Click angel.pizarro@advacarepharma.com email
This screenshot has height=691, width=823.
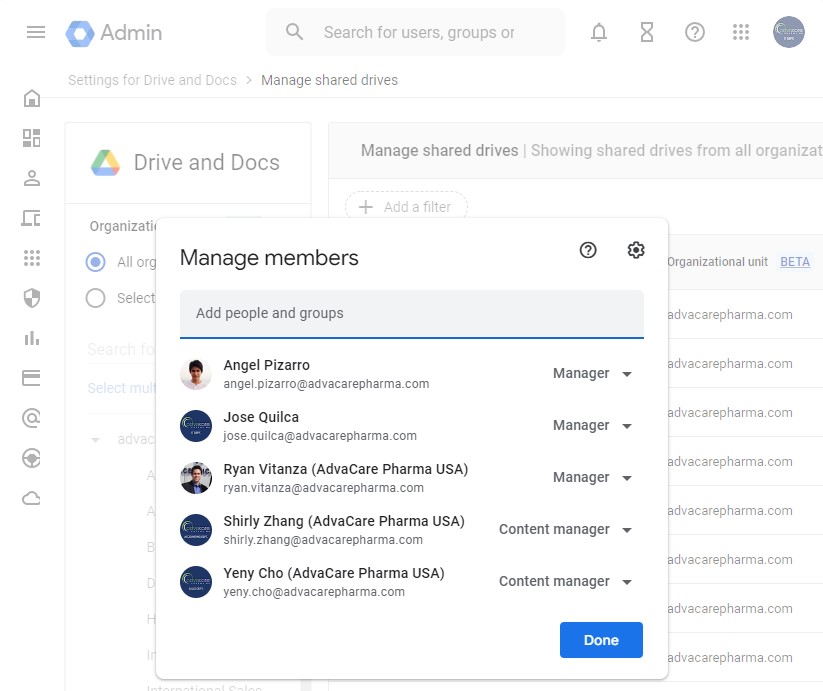point(326,384)
